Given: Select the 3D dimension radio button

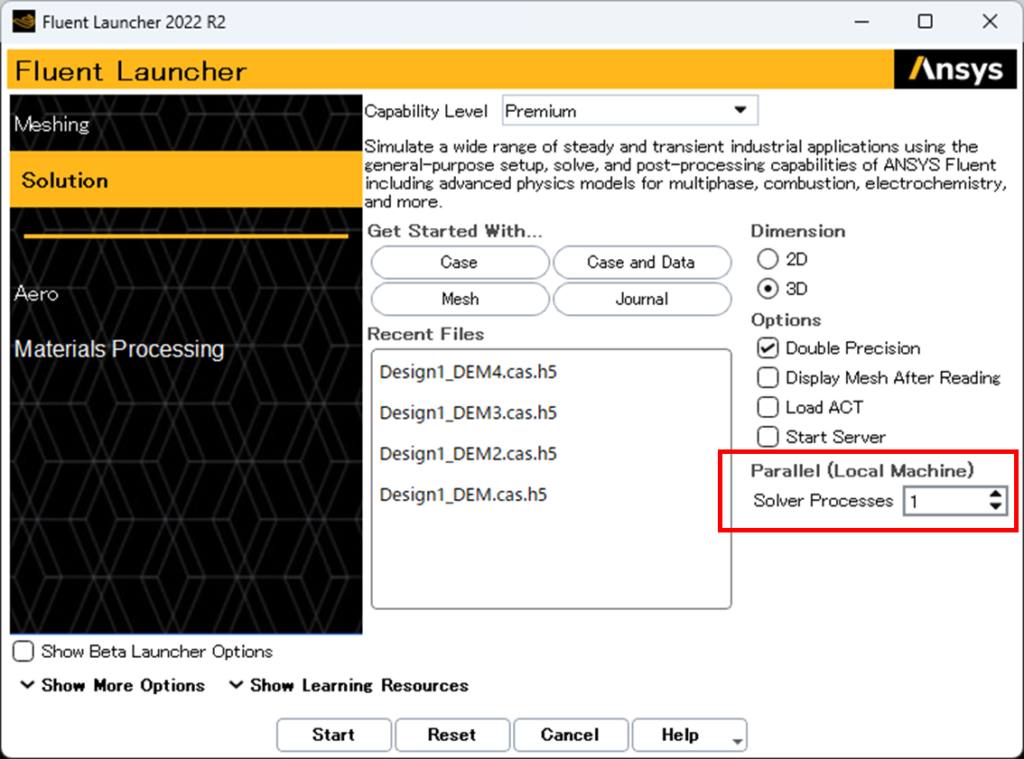Looking at the screenshot, I should (x=768, y=288).
